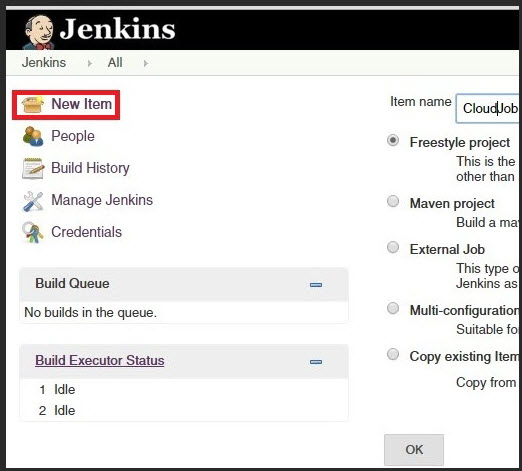Viewport: 522px width, 471px height.
Task: Select the Copy existing Item option
Action: tap(393, 354)
